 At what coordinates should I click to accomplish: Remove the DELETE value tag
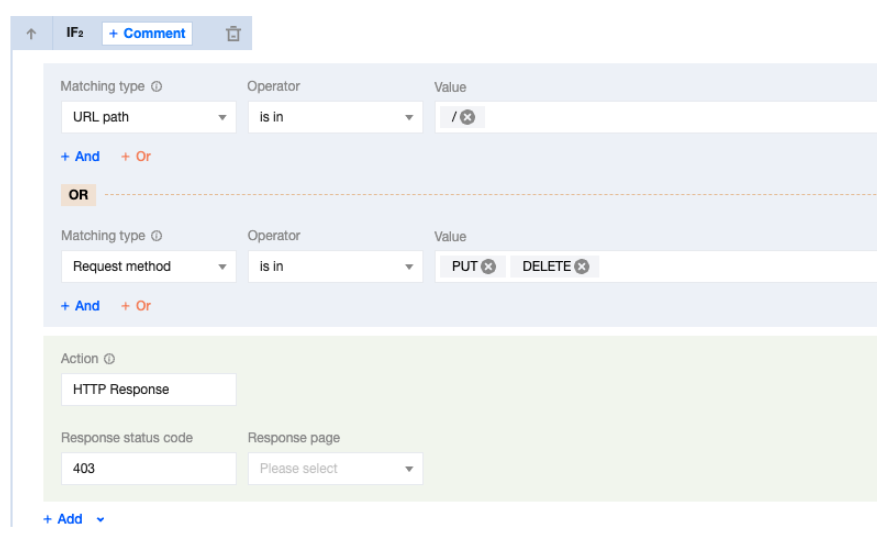(x=581, y=267)
